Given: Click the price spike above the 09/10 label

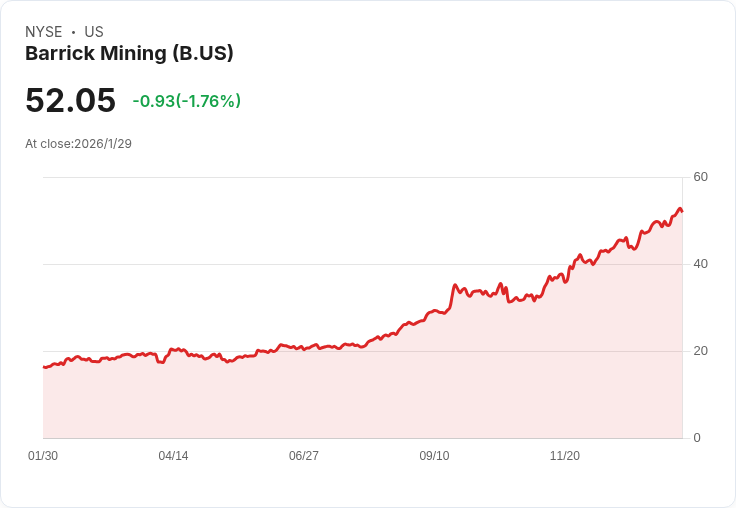Looking at the screenshot, I should point(454,285).
